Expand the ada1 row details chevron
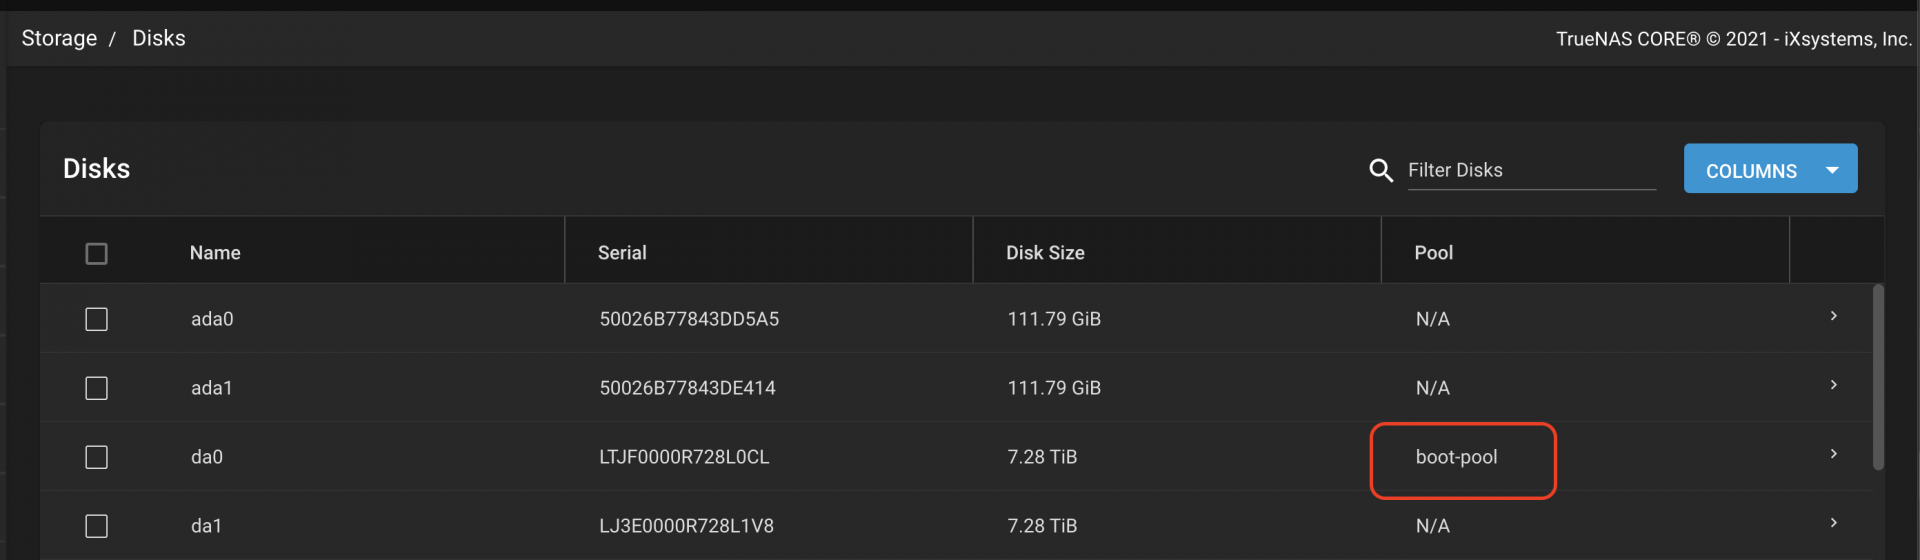The height and width of the screenshot is (560, 1920). click(1833, 385)
